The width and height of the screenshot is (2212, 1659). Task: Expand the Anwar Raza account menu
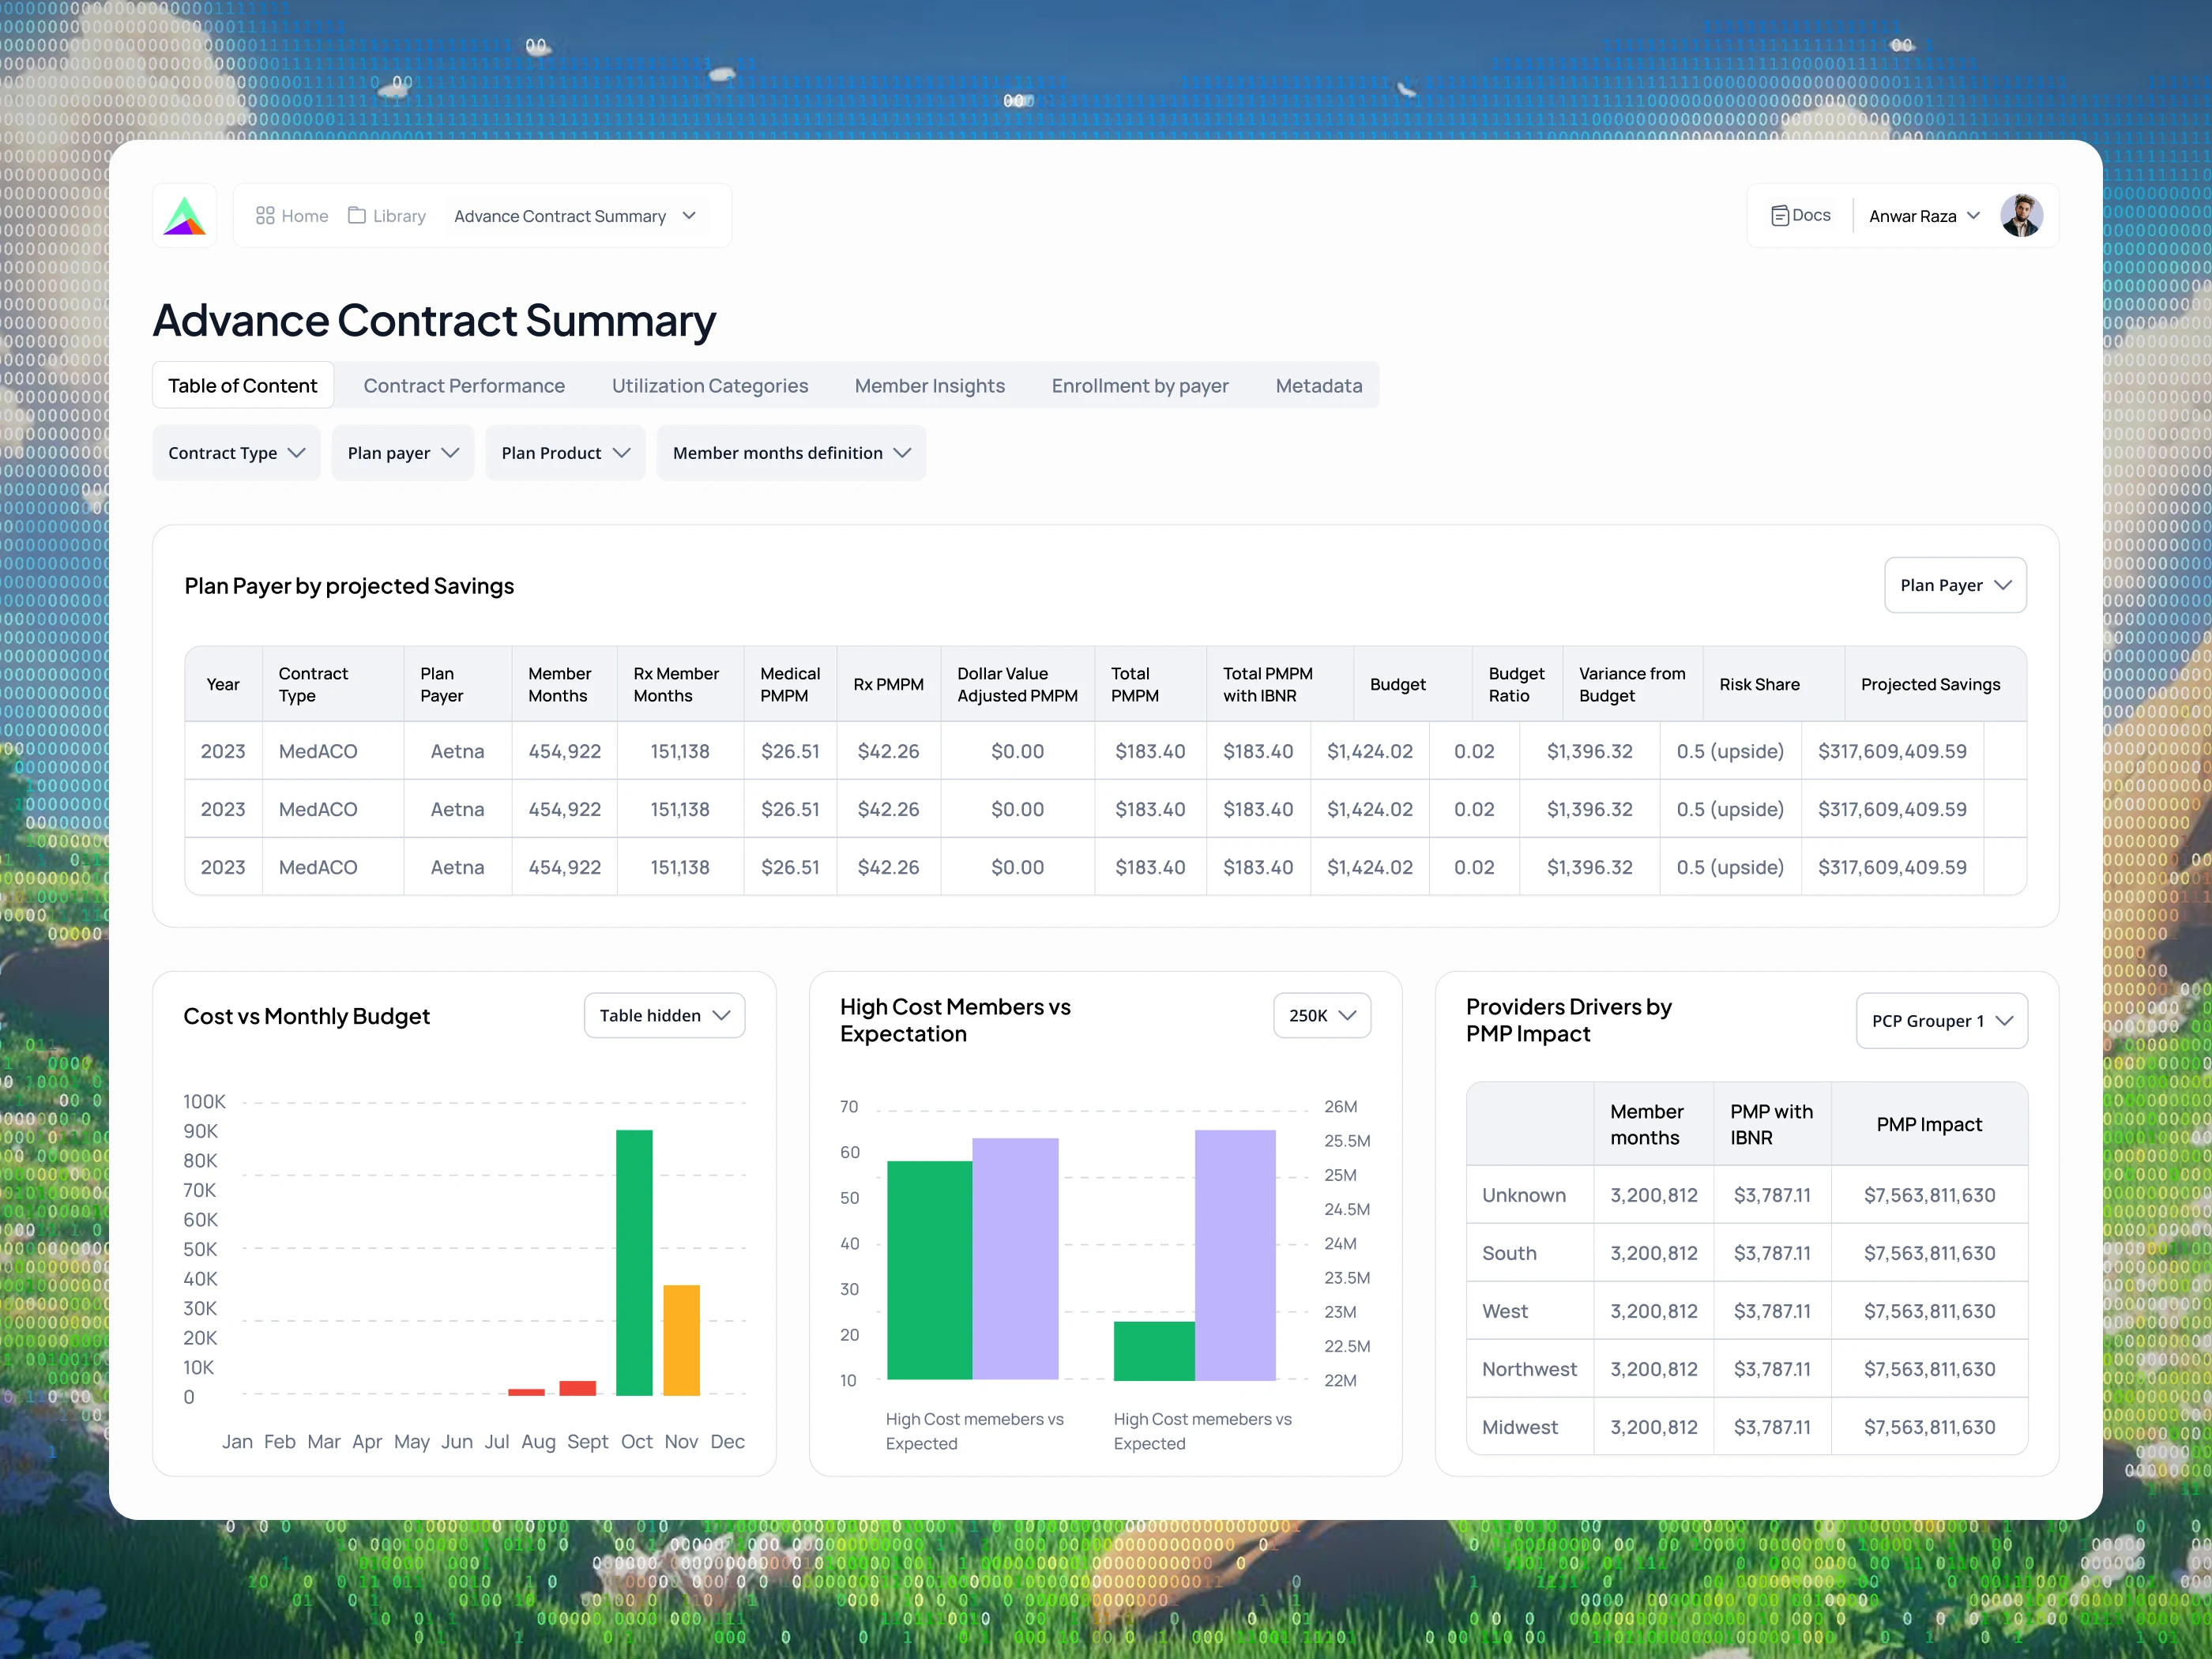click(x=1924, y=216)
